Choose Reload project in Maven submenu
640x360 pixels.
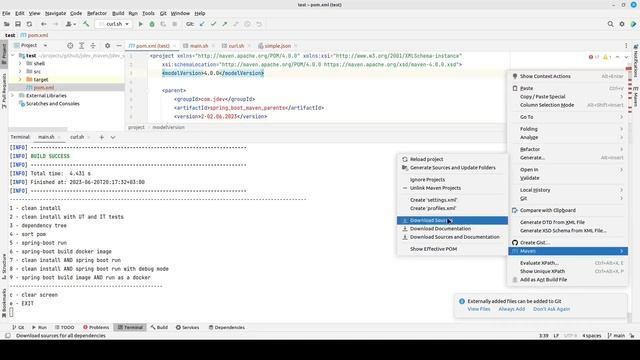pos(452,159)
